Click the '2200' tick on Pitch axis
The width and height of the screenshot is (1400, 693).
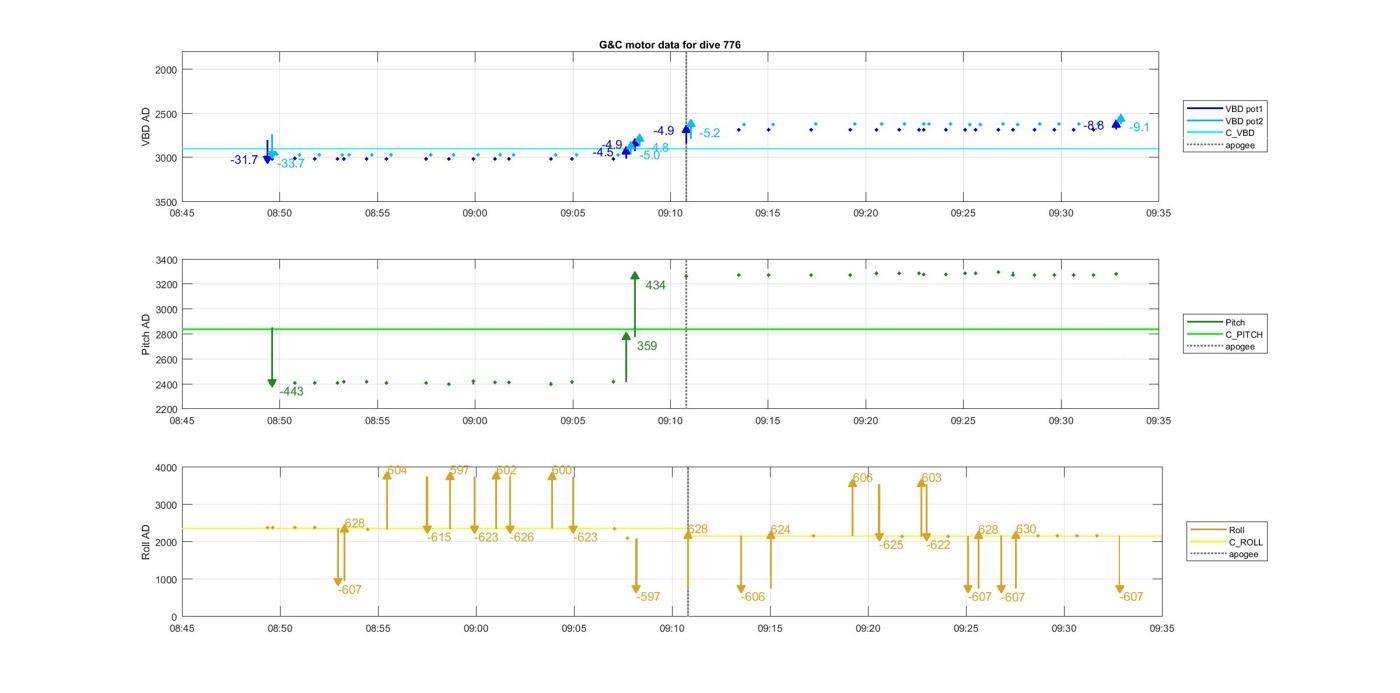[165, 409]
